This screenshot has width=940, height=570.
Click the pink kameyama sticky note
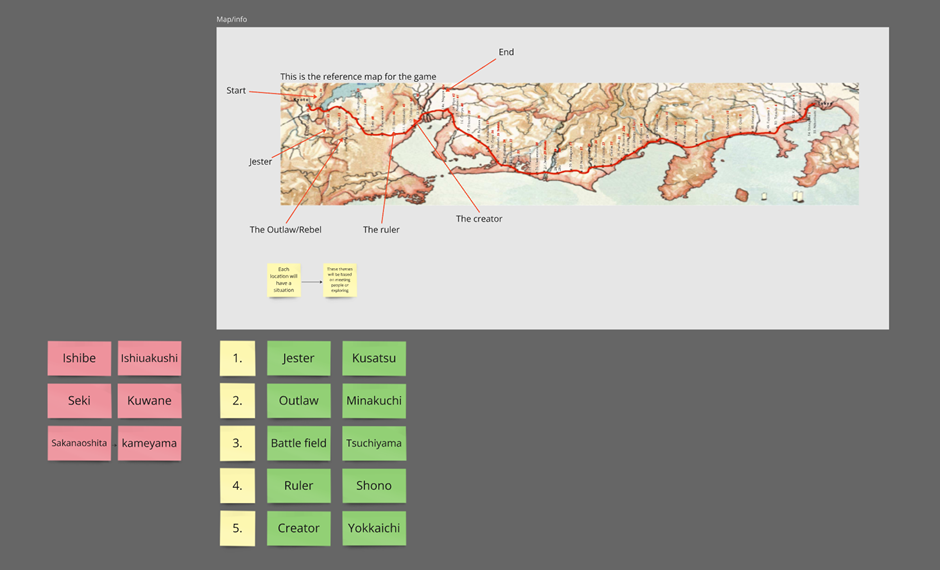(149, 443)
